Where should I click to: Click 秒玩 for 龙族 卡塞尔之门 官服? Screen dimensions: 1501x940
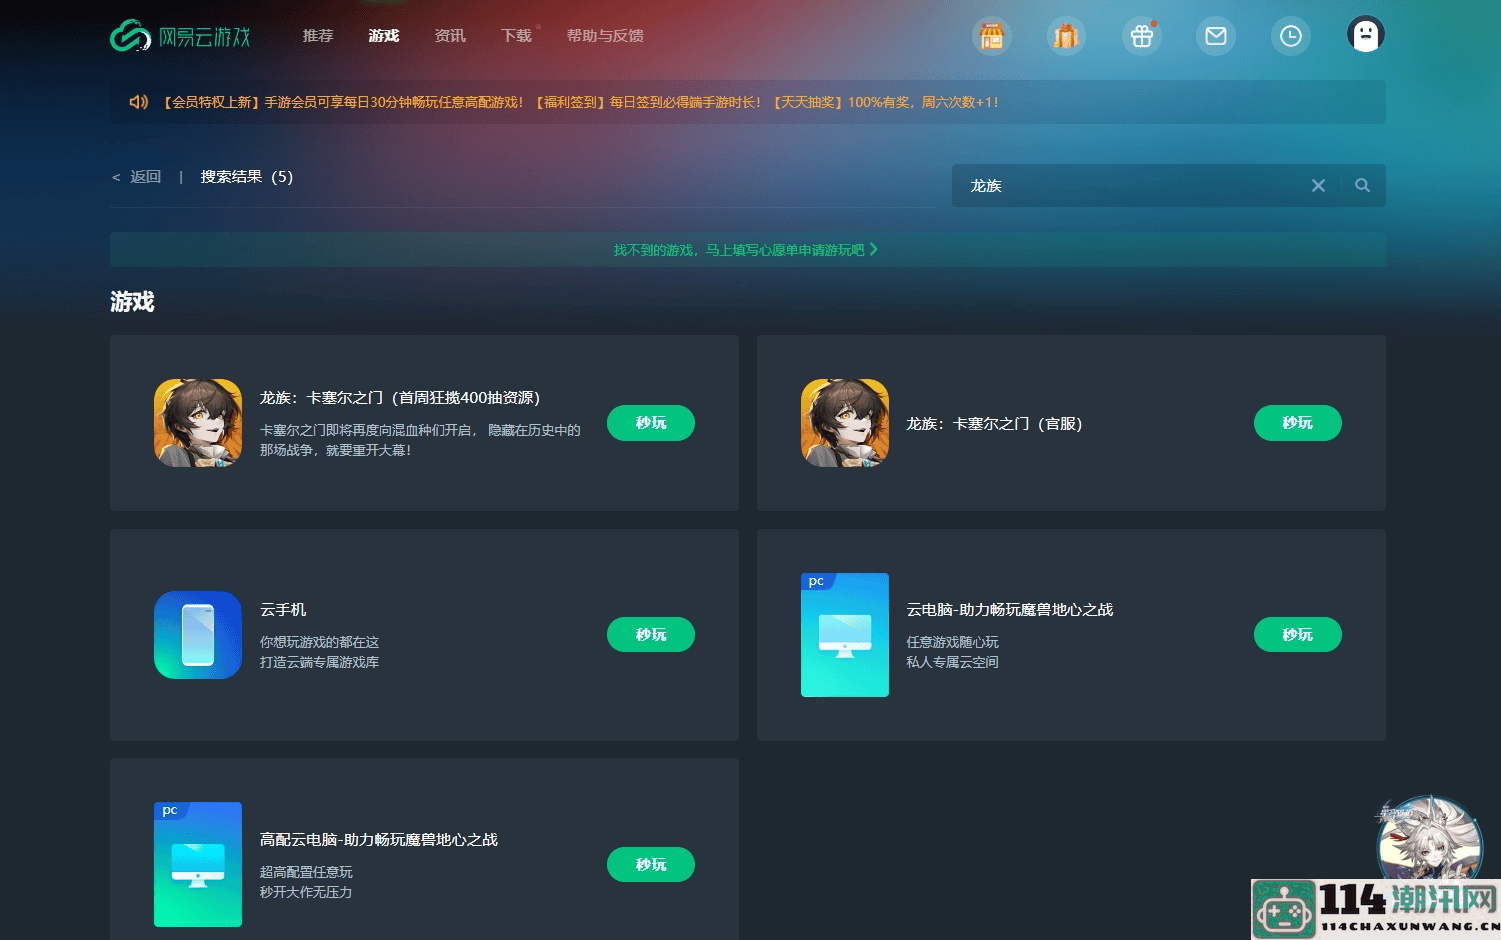click(1298, 423)
